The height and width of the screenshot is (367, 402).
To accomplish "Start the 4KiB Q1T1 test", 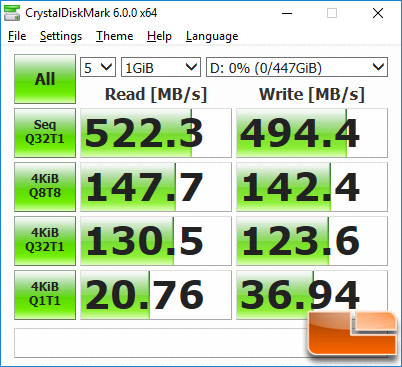I will [x=45, y=295].
